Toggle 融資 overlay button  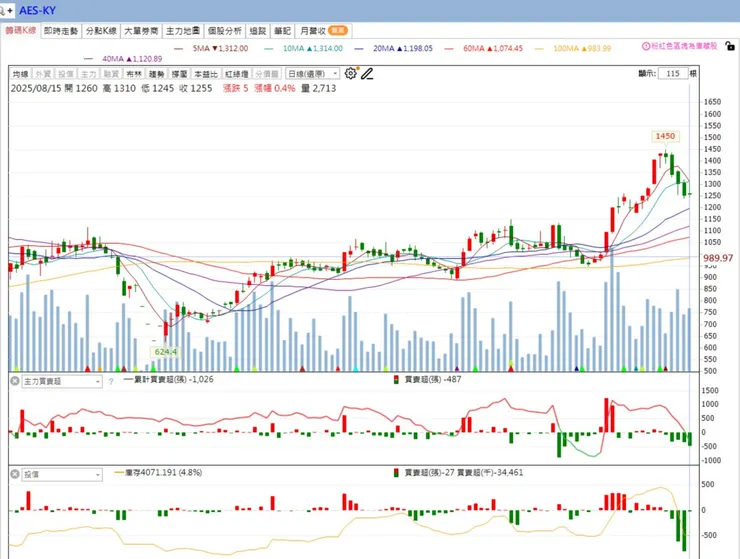[111, 74]
